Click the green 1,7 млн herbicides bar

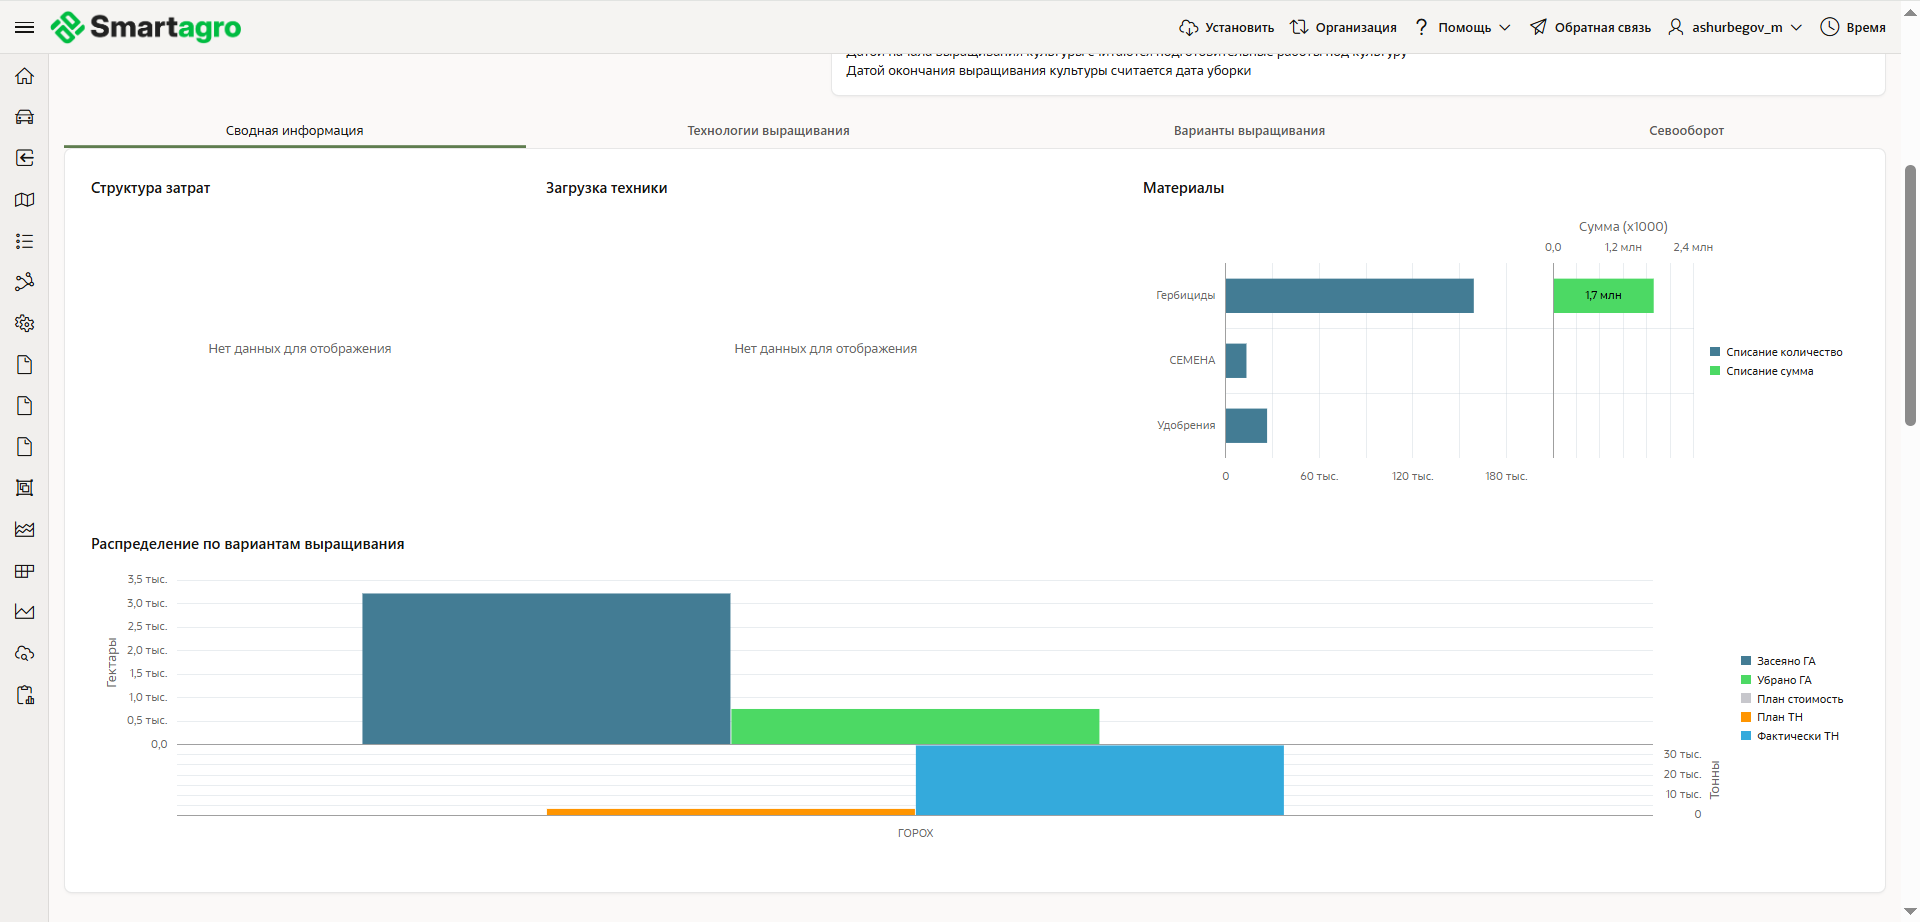[x=1602, y=296]
